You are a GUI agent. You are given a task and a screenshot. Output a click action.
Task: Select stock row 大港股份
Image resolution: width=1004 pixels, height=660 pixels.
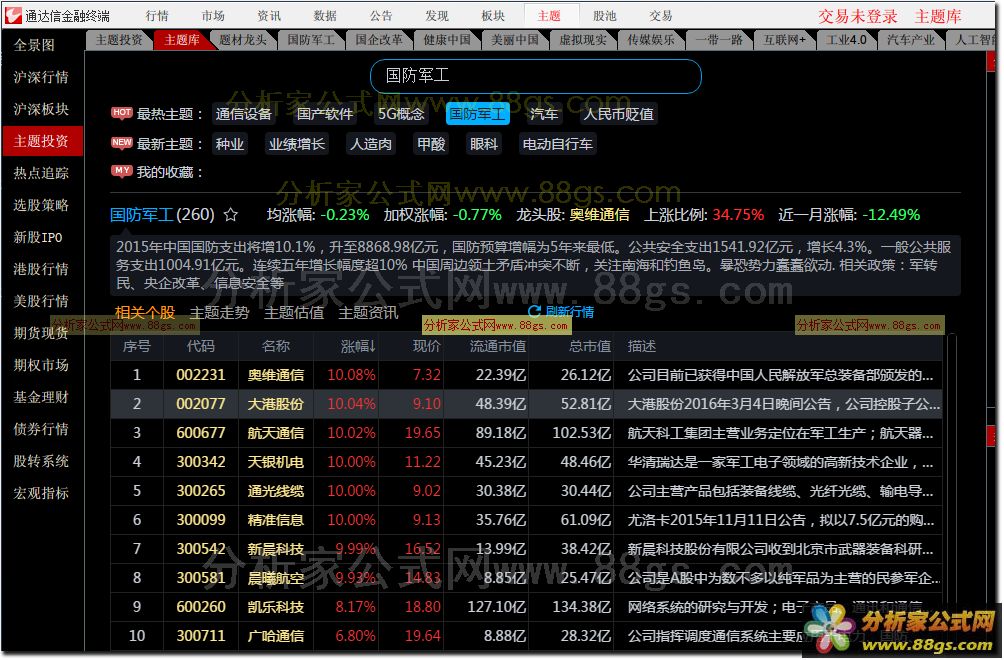coord(526,404)
